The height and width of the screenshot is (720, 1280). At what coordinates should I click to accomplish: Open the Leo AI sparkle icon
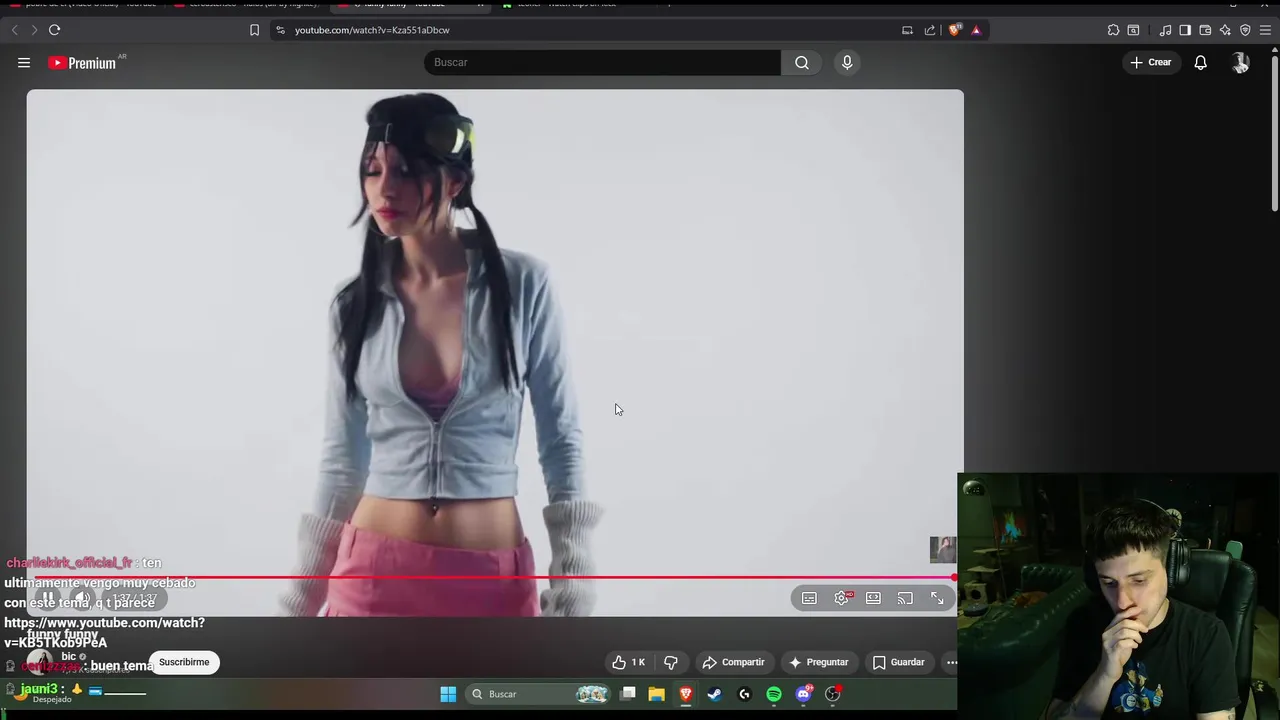1225,30
